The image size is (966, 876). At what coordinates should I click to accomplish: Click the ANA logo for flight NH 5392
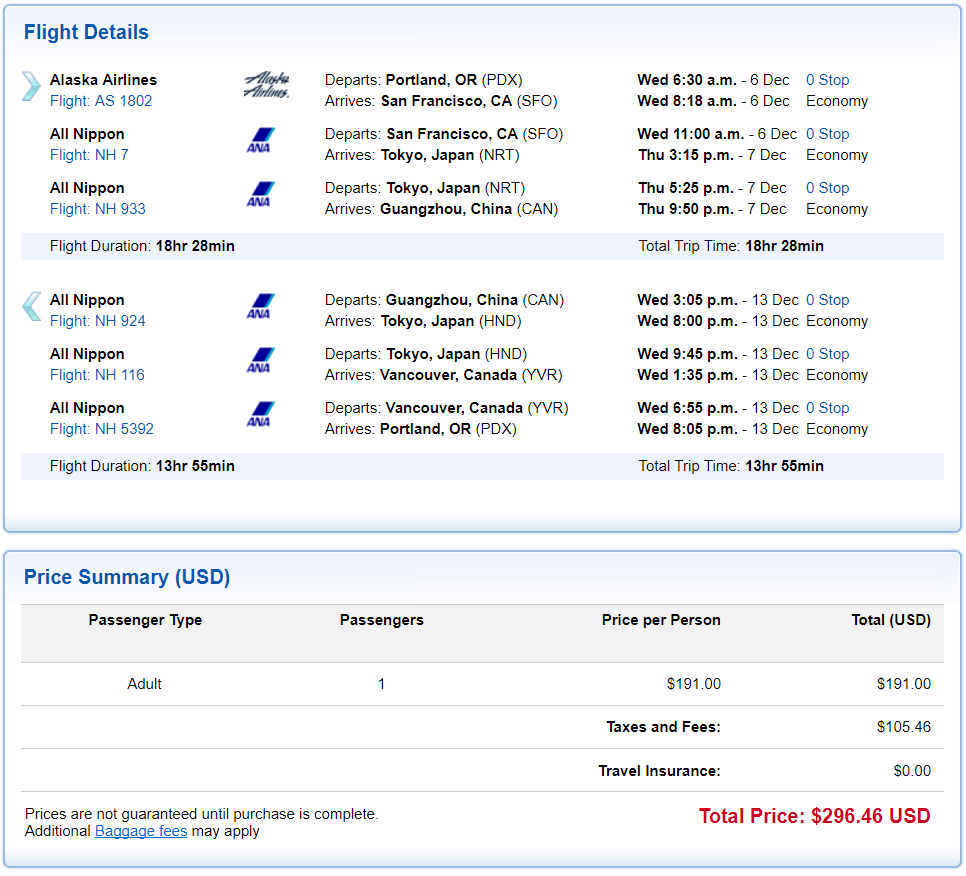pos(261,415)
